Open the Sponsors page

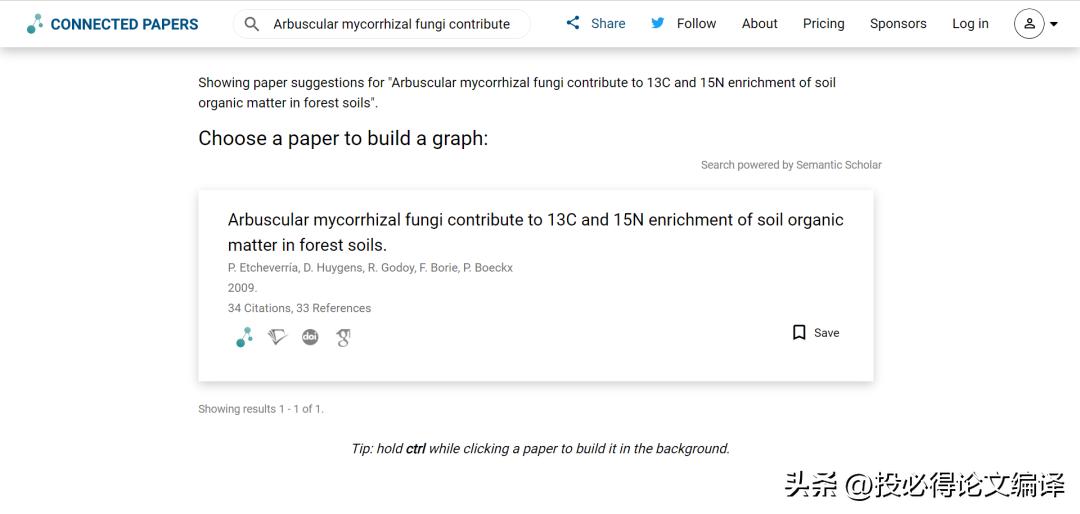click(x=898, y=23)
